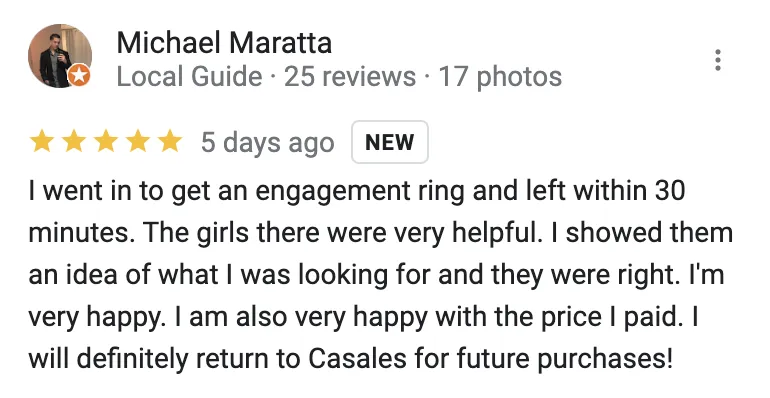
Task: Click the Local Guide label
Action: click(x=190, y=77)
